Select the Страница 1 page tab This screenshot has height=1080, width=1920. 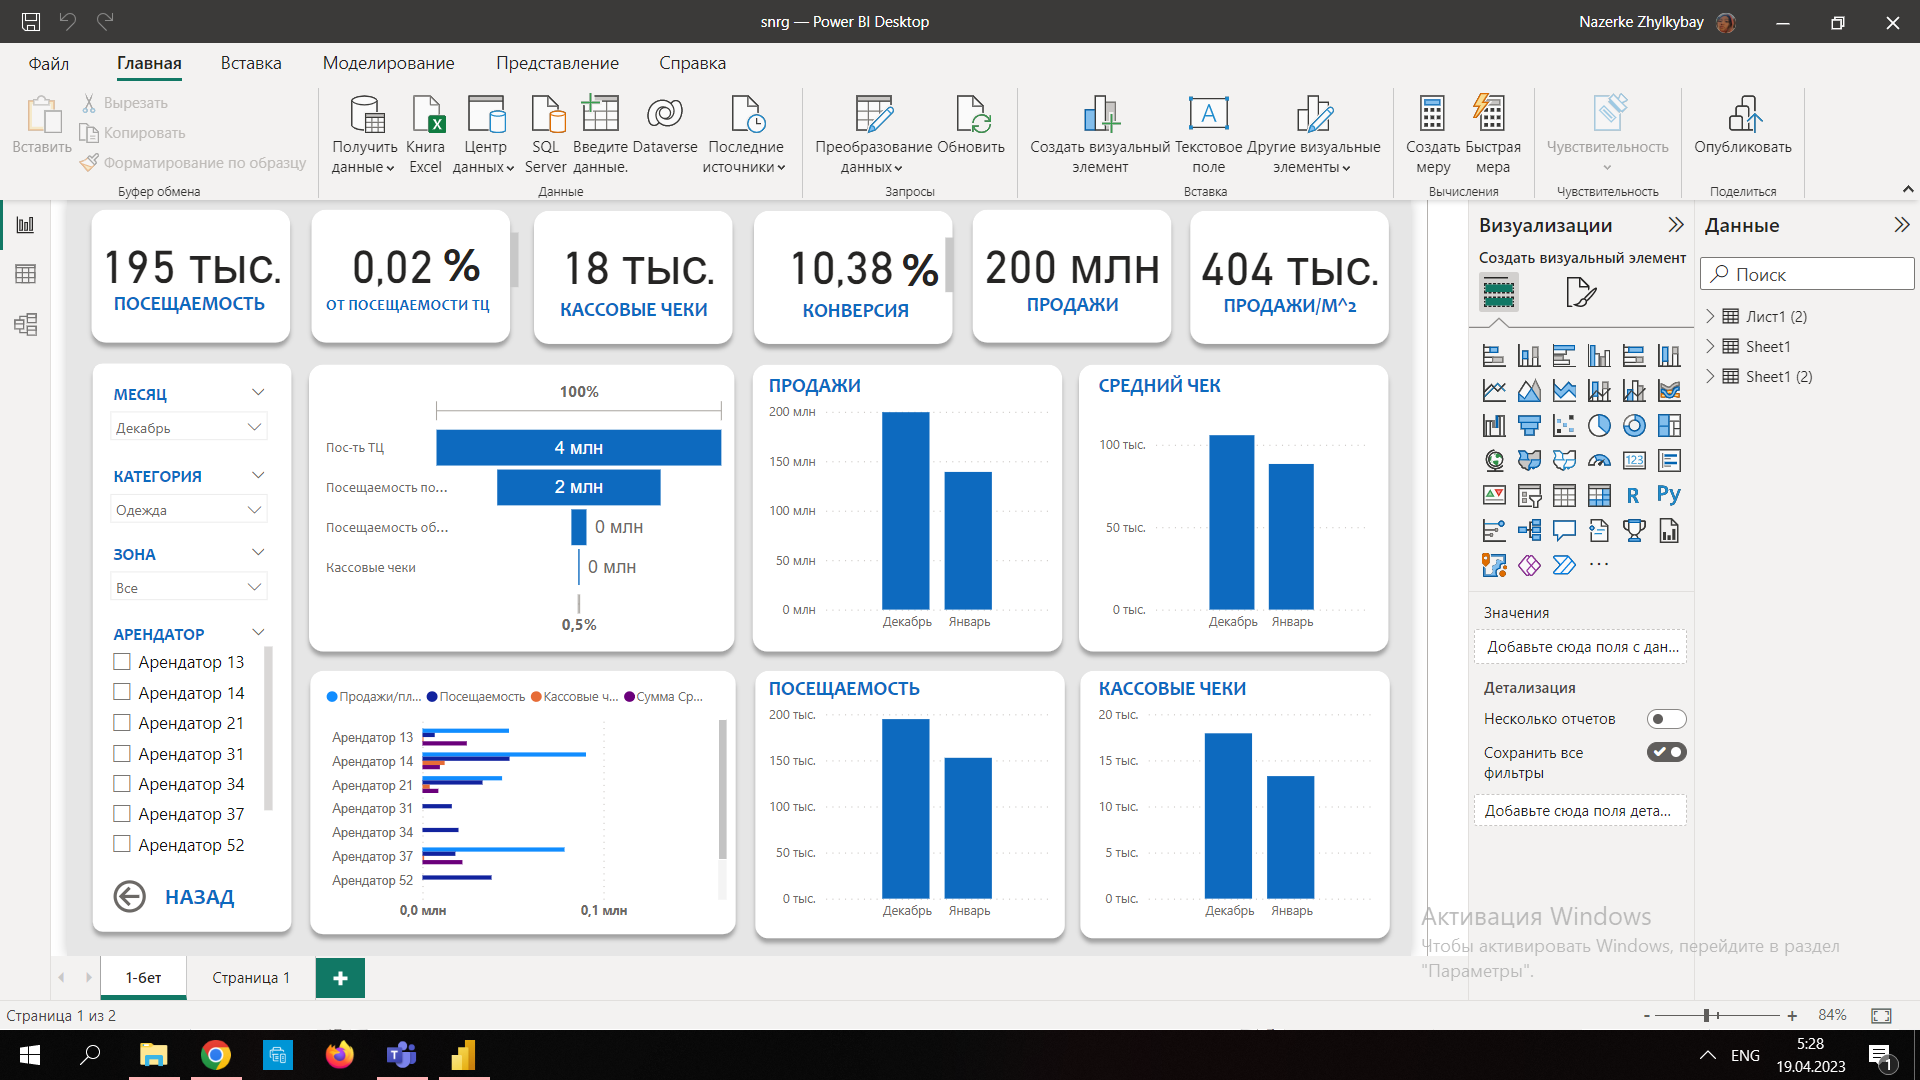click(249, 977)
